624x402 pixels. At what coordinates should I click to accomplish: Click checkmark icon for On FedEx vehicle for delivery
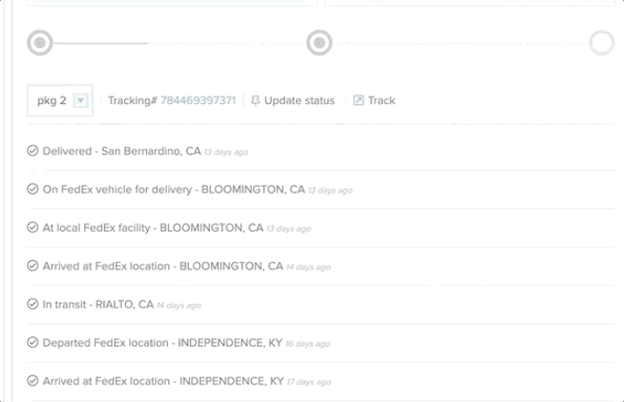[33, 189]
